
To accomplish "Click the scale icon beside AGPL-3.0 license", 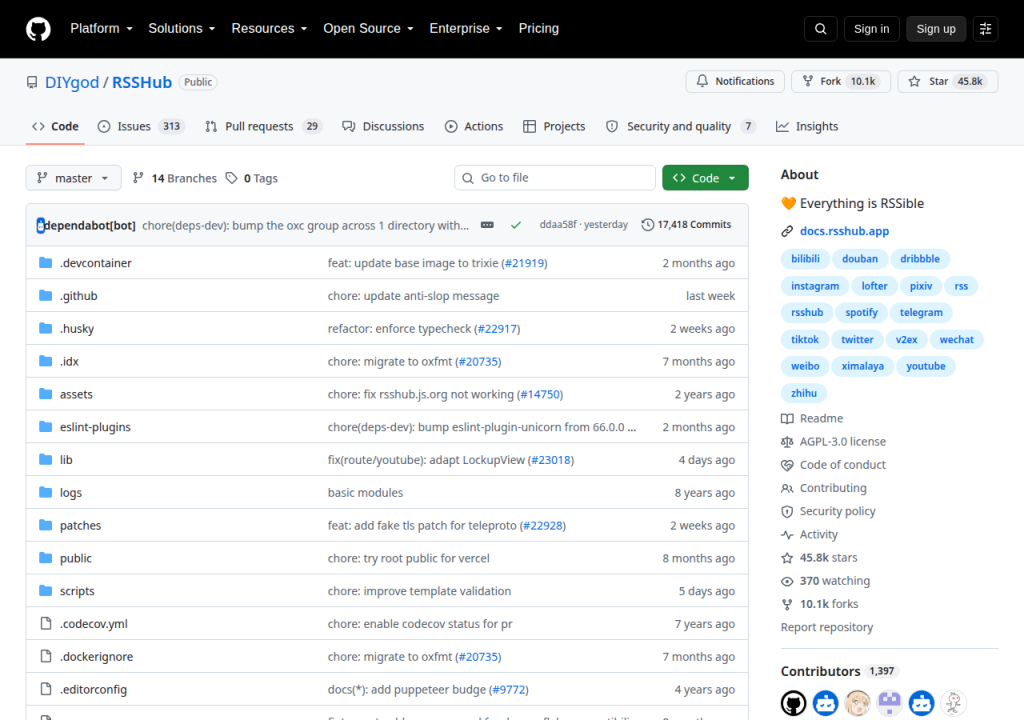I will point(787,442).
